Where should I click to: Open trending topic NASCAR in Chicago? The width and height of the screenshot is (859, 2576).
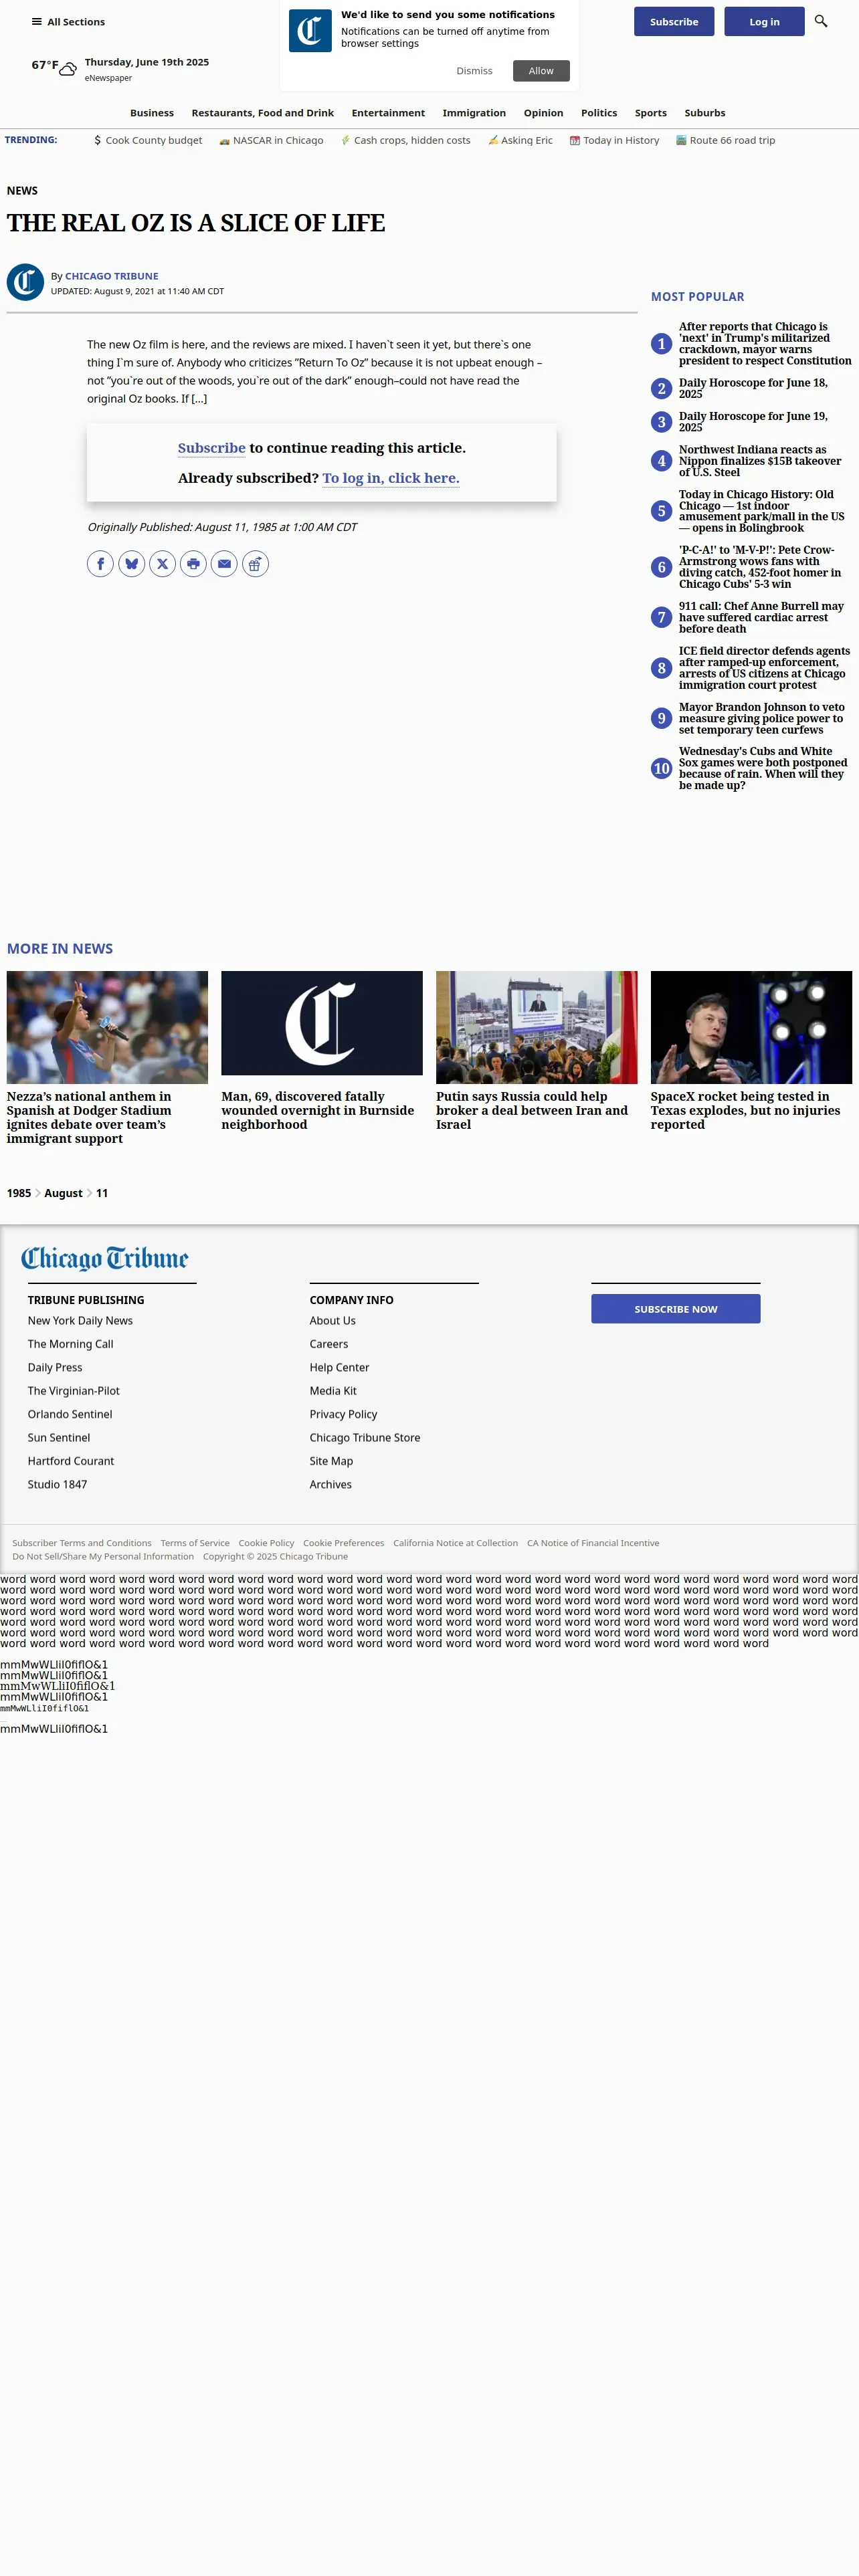click(x=271, y=141)
